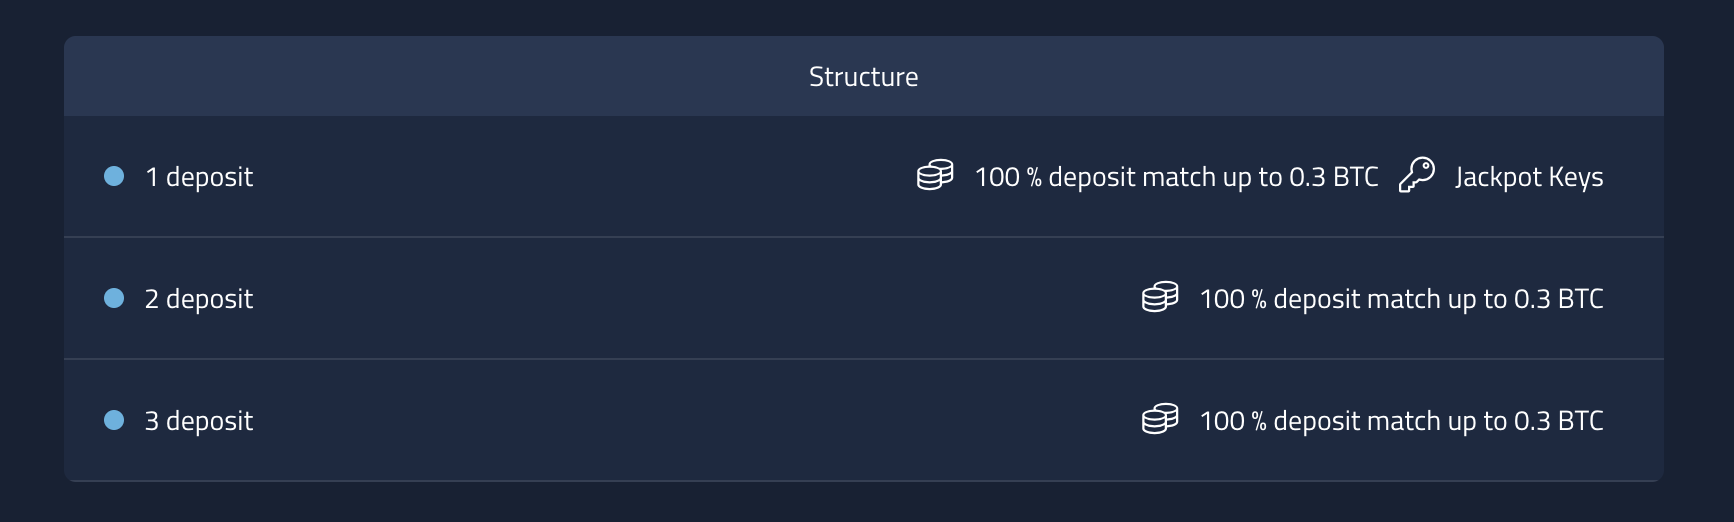Click third row's 100 % deposit match text
This screenshot has width=1734, height=522.
click(1401, 421)
